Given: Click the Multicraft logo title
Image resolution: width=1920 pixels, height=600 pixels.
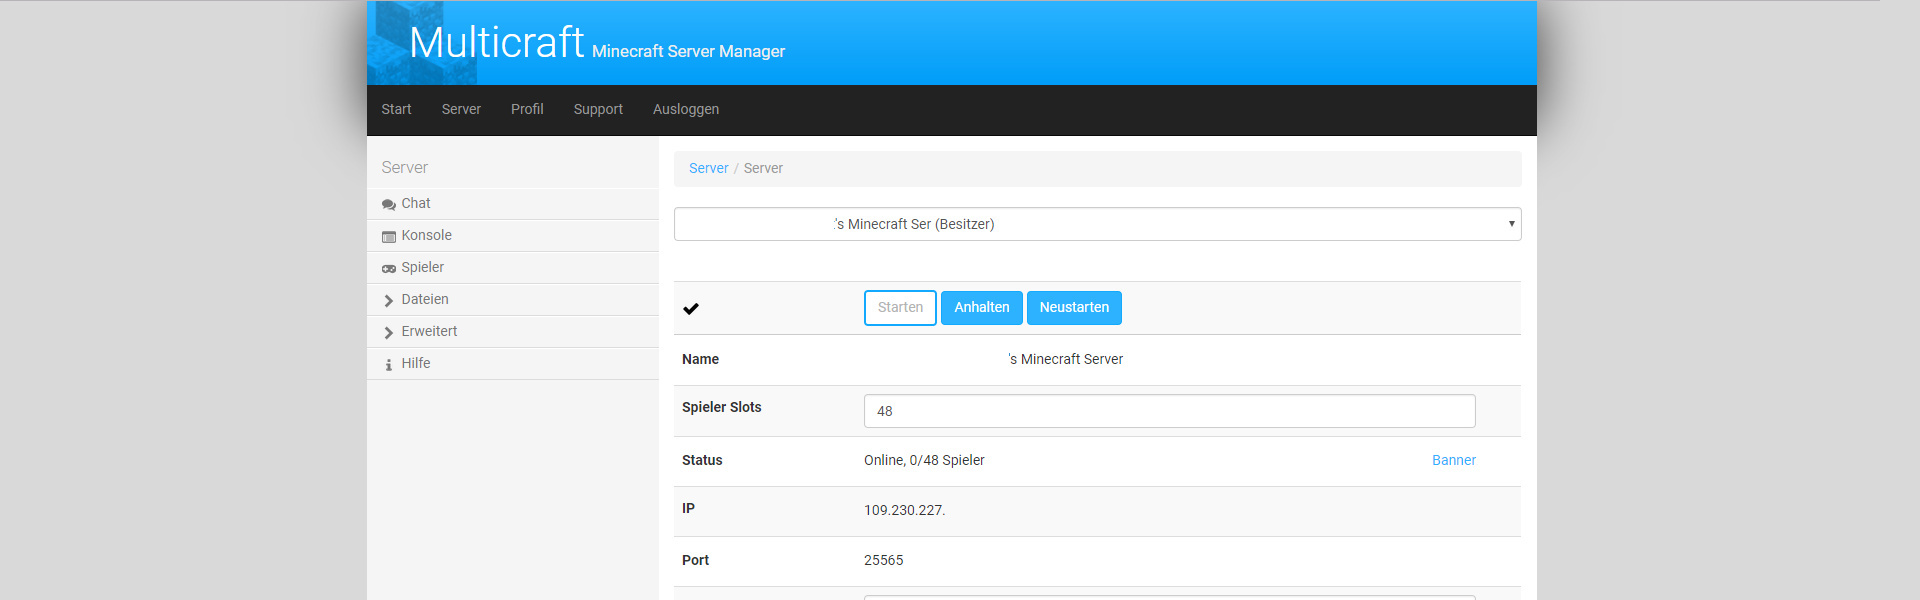Looking at the screenshot, I should [496, 42].
